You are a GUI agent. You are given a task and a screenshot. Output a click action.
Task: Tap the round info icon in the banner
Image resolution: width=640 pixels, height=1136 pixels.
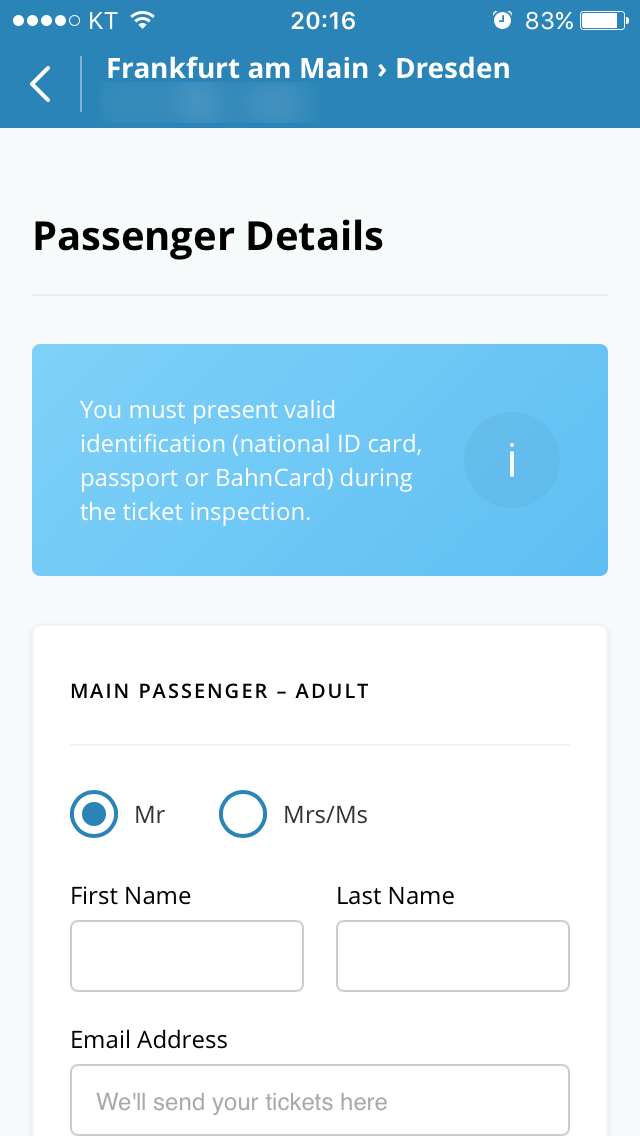[x=511, y=461]
